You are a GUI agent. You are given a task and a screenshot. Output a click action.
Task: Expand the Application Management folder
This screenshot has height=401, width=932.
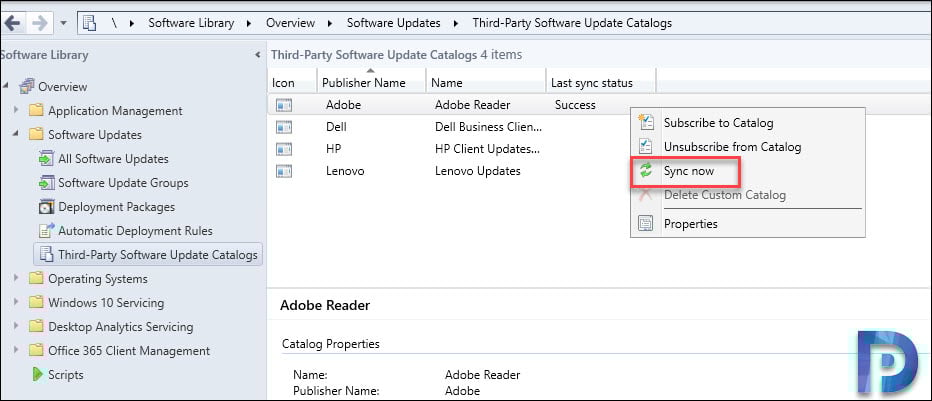[x=16, y=110]
